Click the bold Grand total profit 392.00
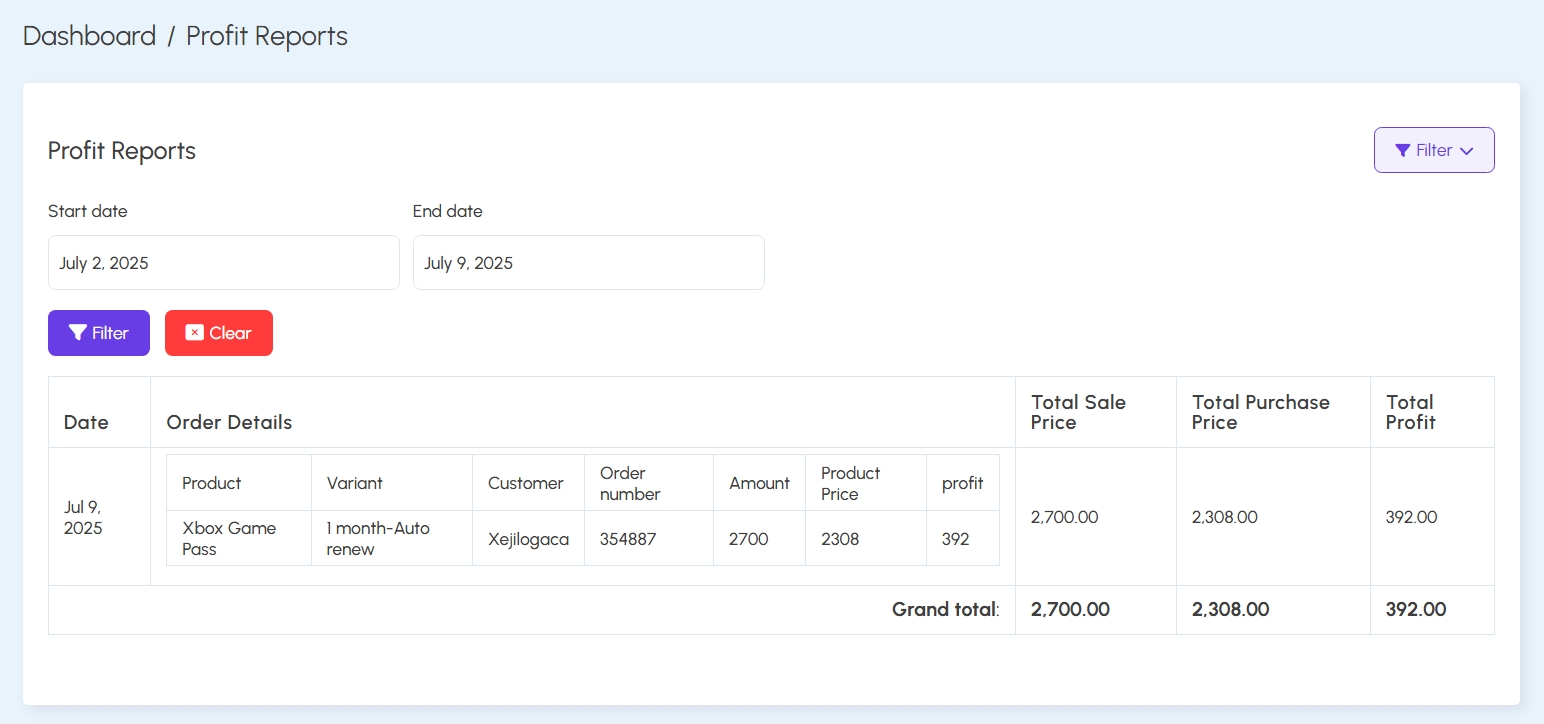Viewport: 1544px width, 724px height. (x=1416, y=609)
